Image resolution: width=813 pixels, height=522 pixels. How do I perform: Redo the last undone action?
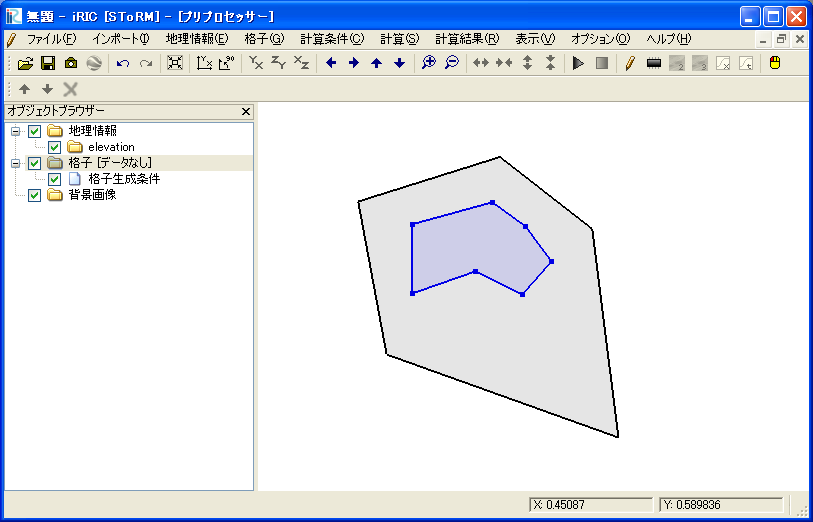[146, 63]
